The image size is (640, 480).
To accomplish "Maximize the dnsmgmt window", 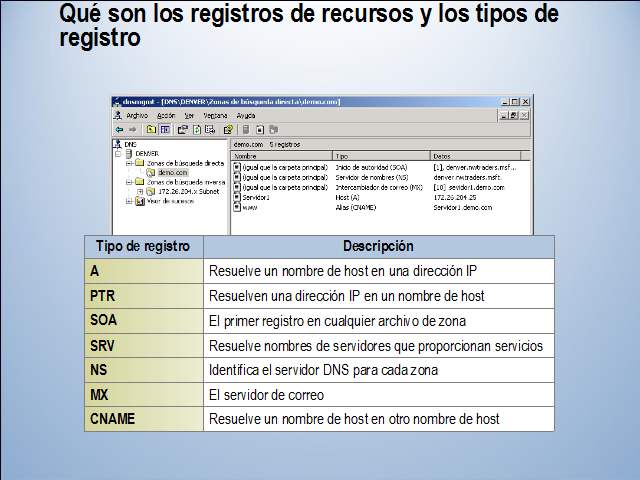I will [515, 102].
